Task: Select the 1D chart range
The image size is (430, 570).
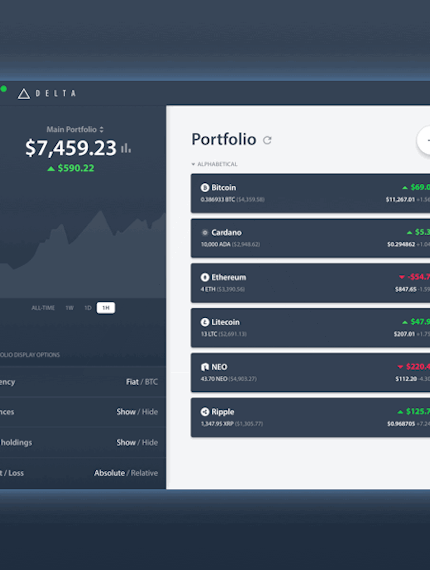Action: (88, 308)
